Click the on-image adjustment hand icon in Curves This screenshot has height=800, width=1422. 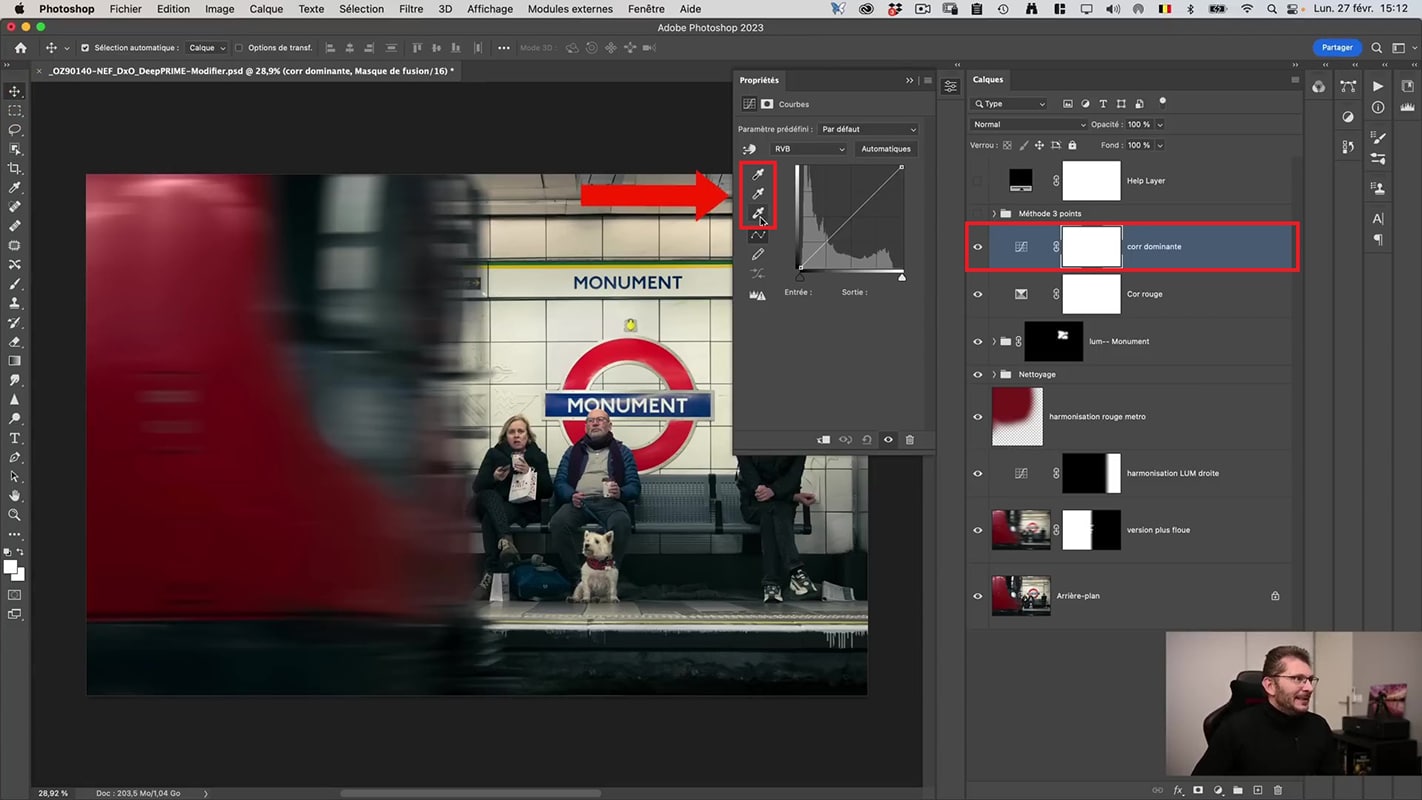(749, 149)
